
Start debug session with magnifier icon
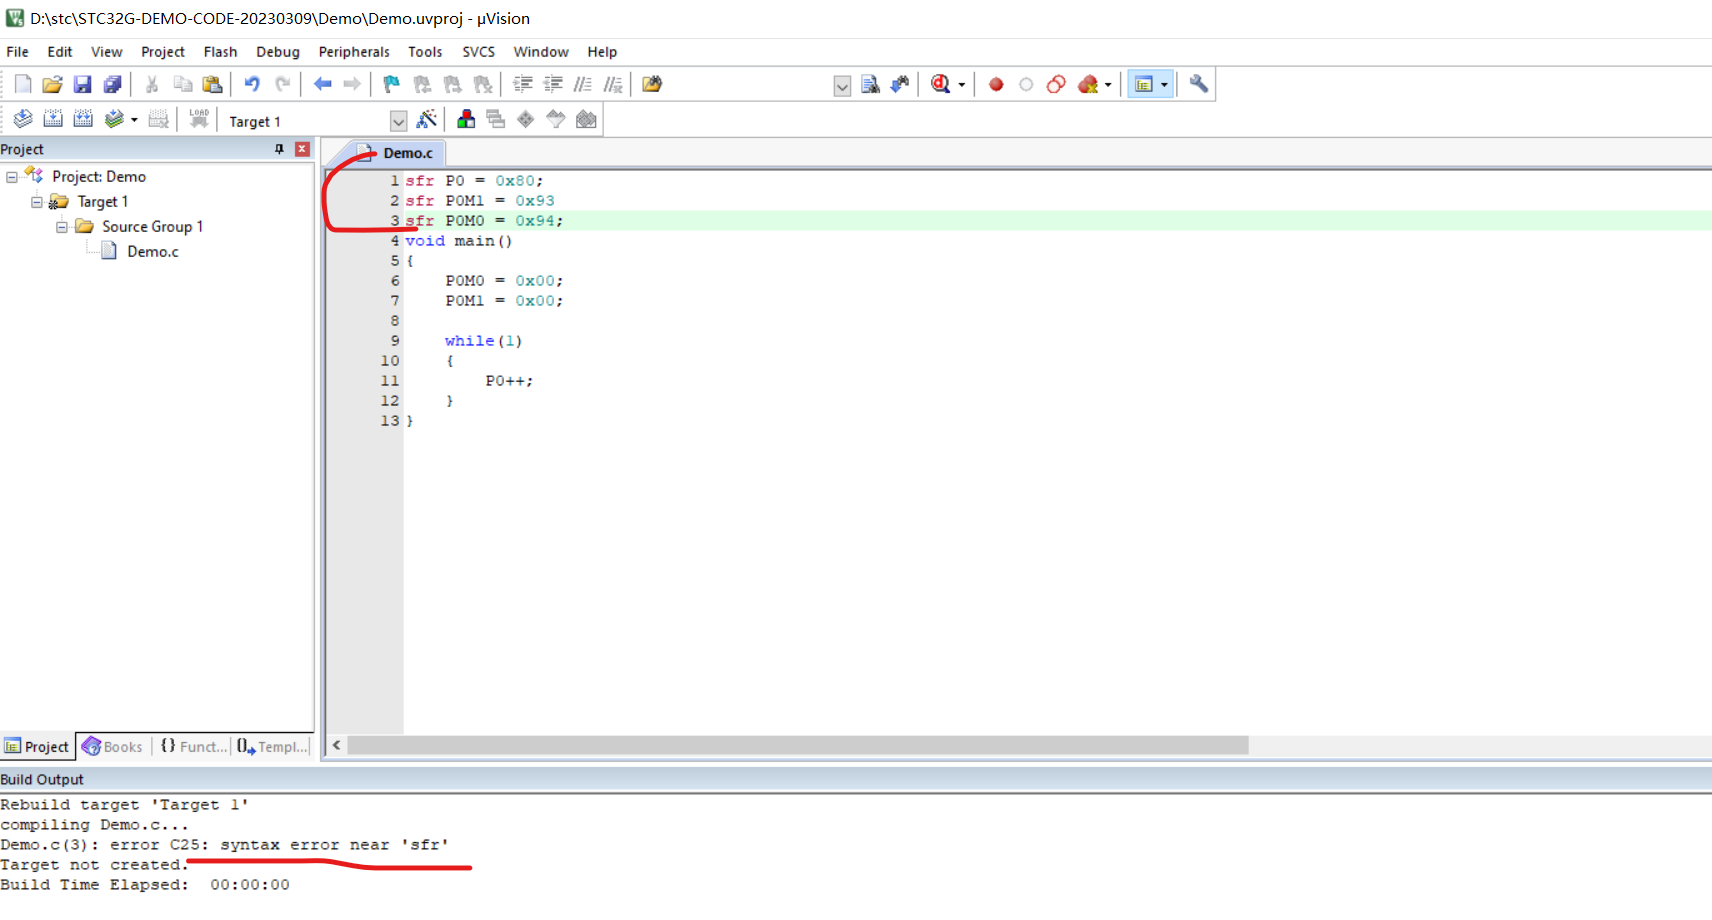(940, 85)
